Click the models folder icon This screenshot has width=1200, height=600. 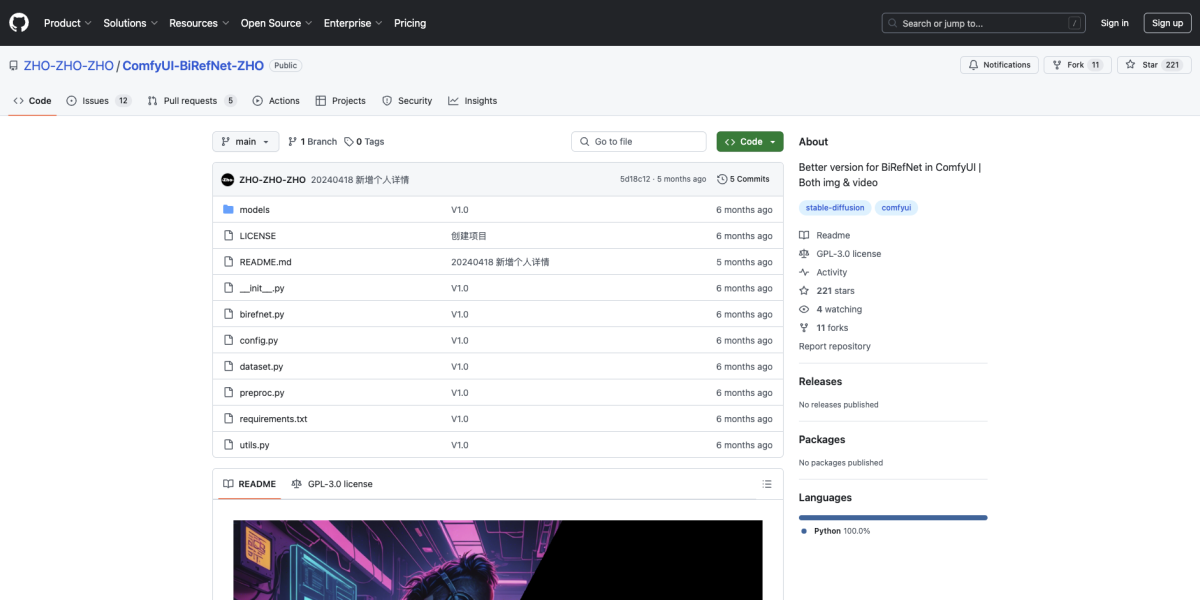tap(228, 210)
